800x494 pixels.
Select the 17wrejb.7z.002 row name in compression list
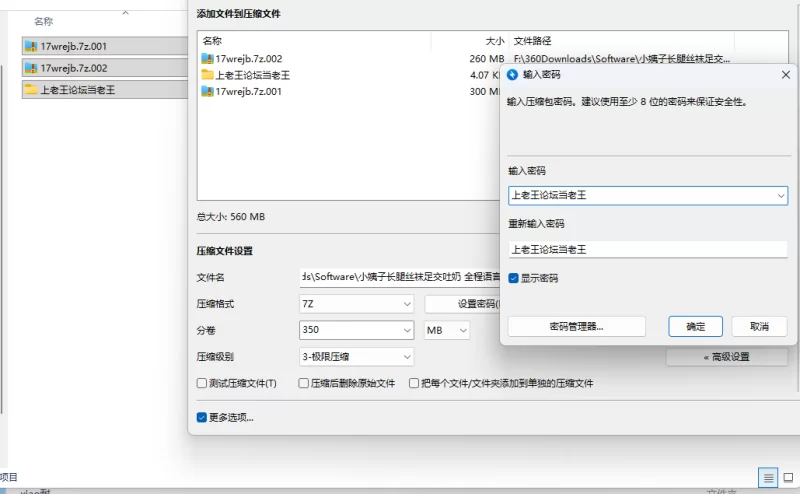pos(248,59)
